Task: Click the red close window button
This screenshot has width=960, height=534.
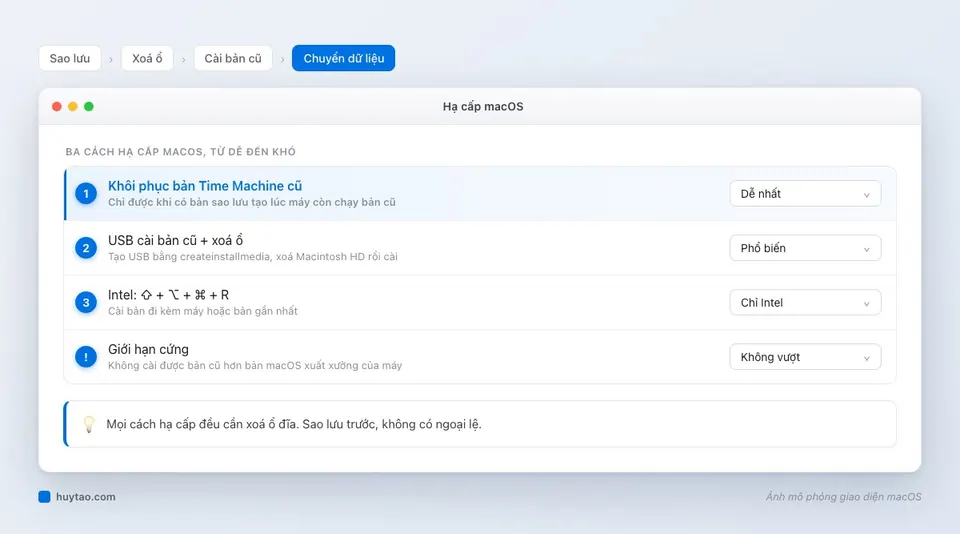Action: click(57, 107)
